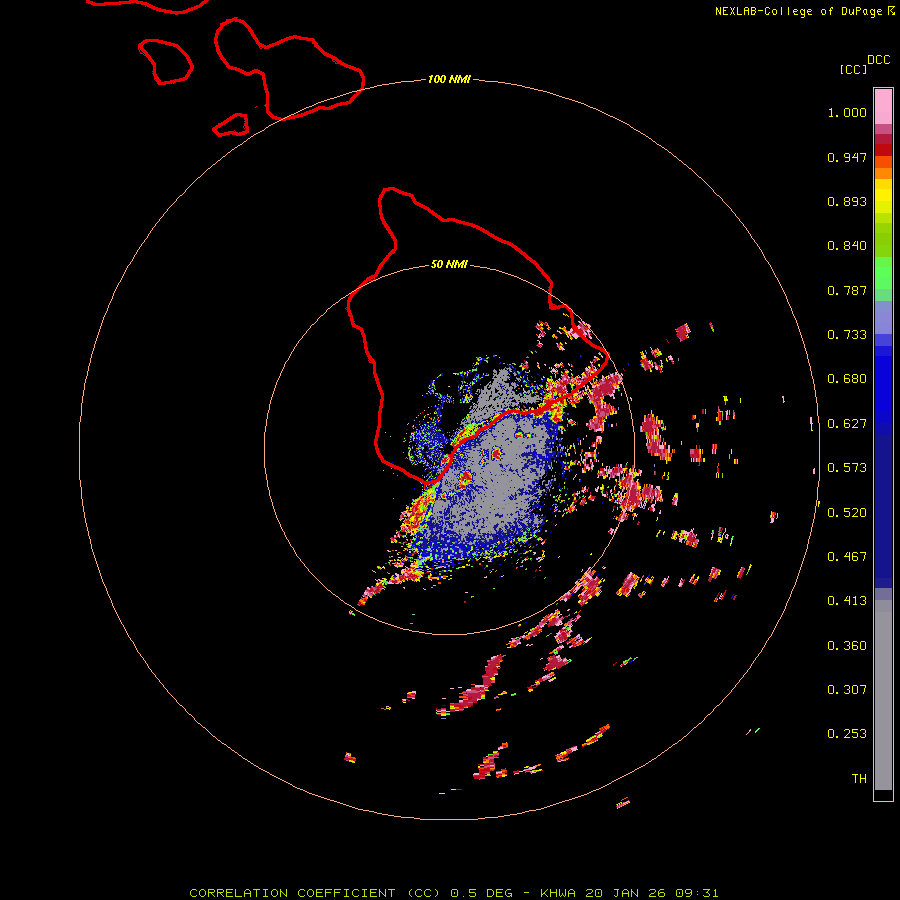Viewport: 900px width, 900px height.
Task: Click the 0.5 DEG elevation text in the caption
Action: click(x=482, y=893)
